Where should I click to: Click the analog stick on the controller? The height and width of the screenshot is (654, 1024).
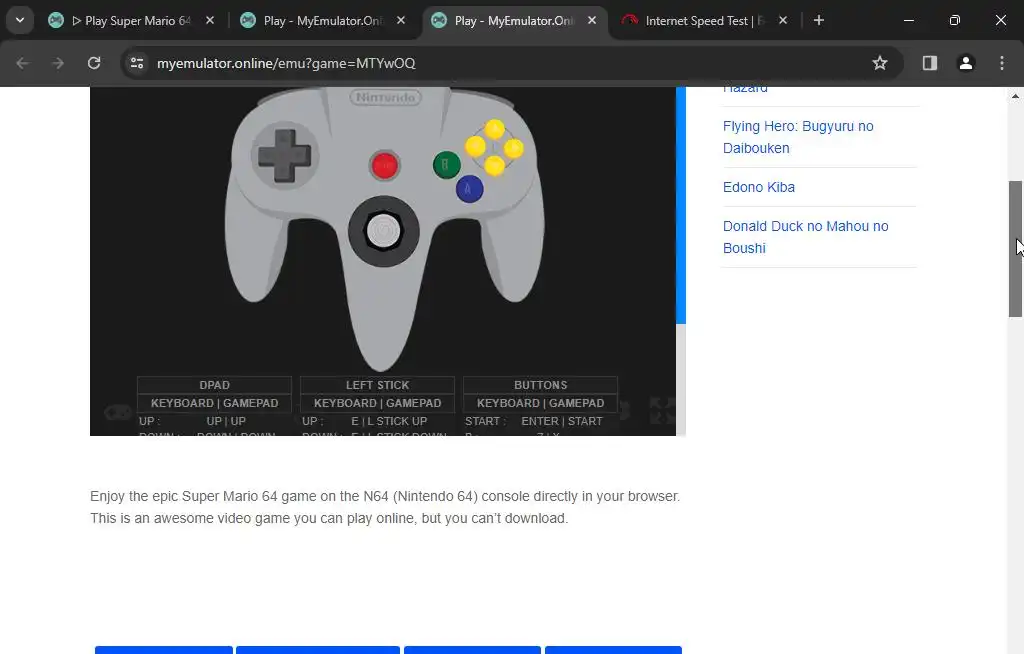point(383,231)
